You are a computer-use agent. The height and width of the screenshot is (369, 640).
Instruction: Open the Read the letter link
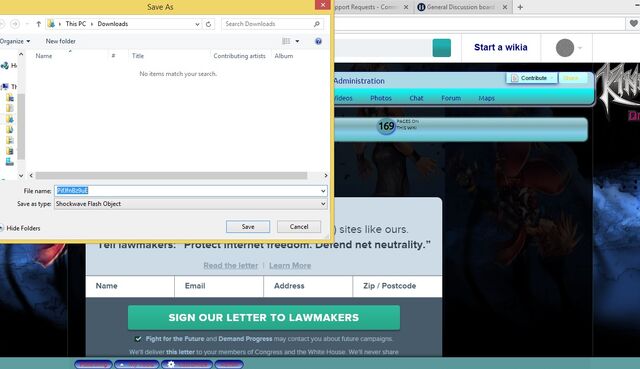[231, 265]
